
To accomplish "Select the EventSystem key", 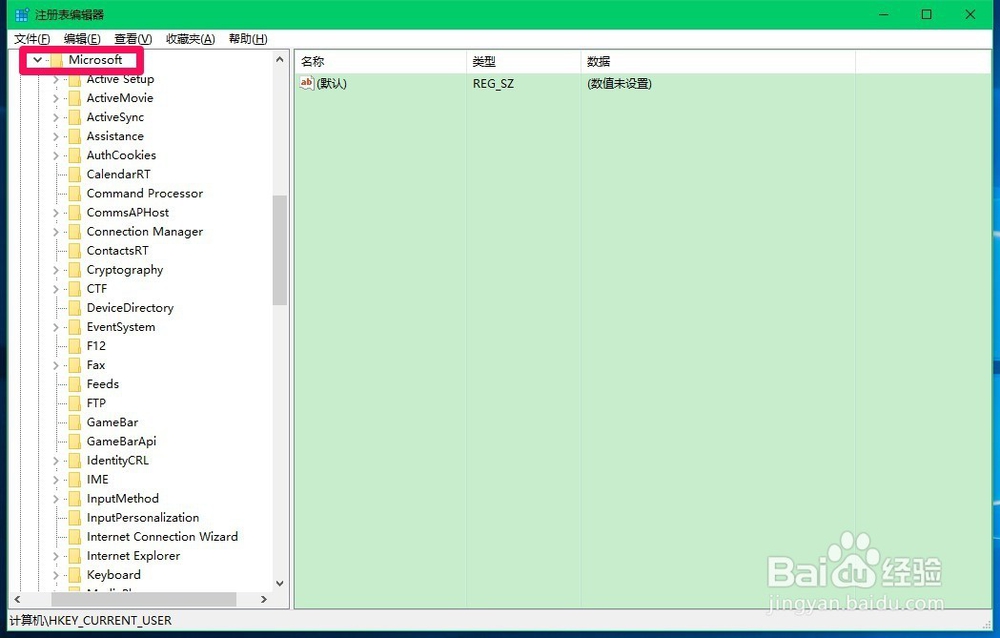I will 121,327.
